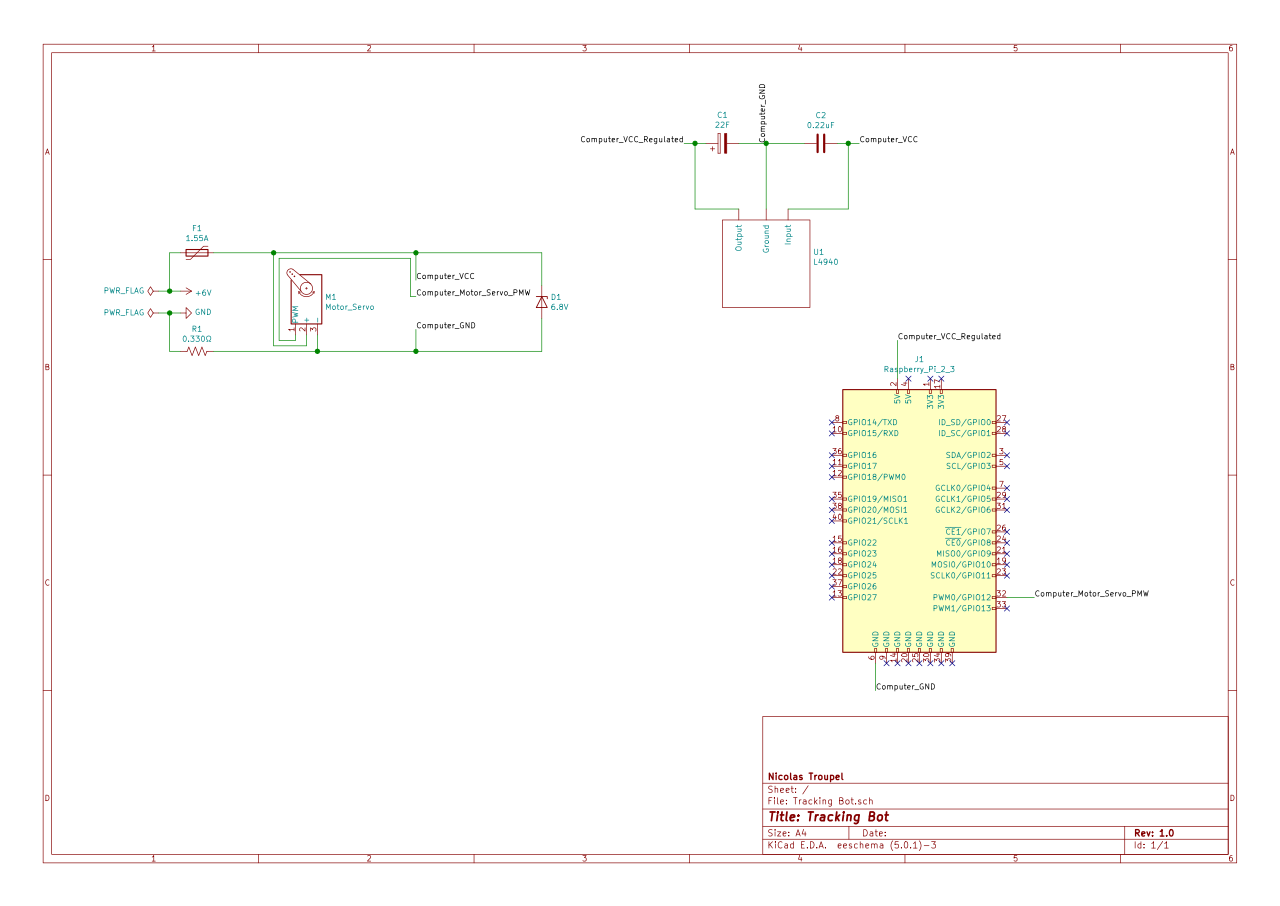Click the diode value 6.8V

coord(559,307)
